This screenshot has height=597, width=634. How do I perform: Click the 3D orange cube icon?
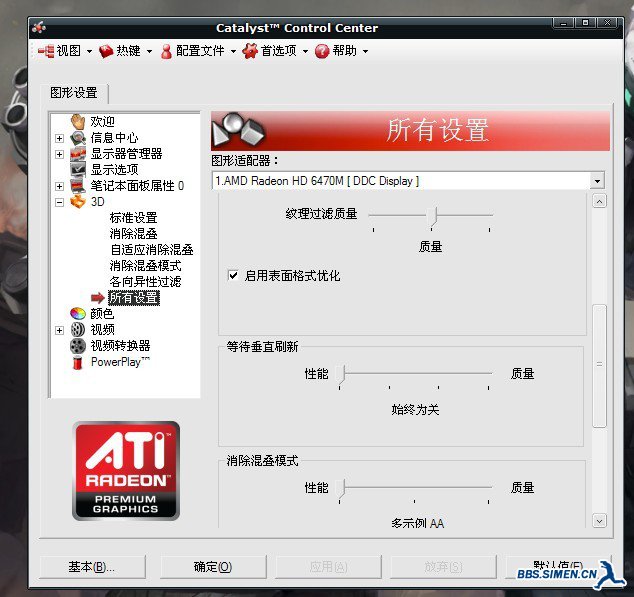[x=78, y=201]
